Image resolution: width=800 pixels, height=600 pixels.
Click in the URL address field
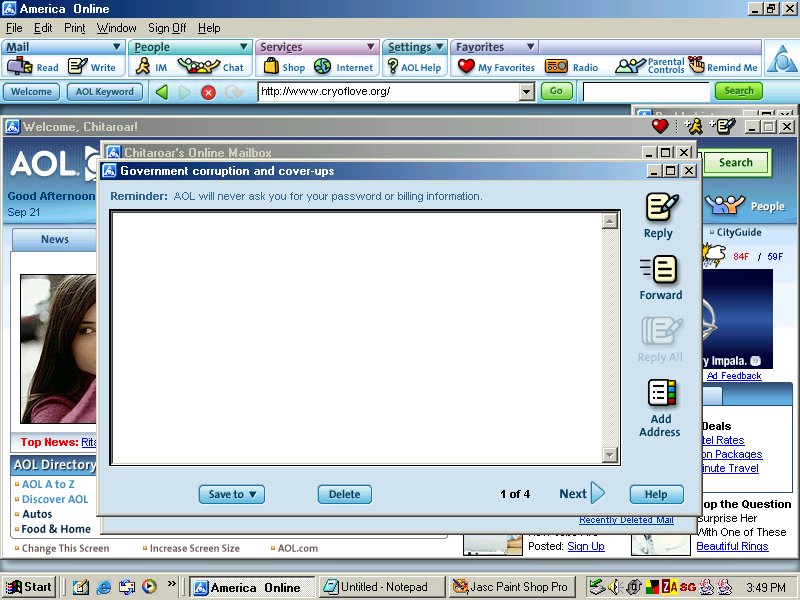(x=389, y=92)
